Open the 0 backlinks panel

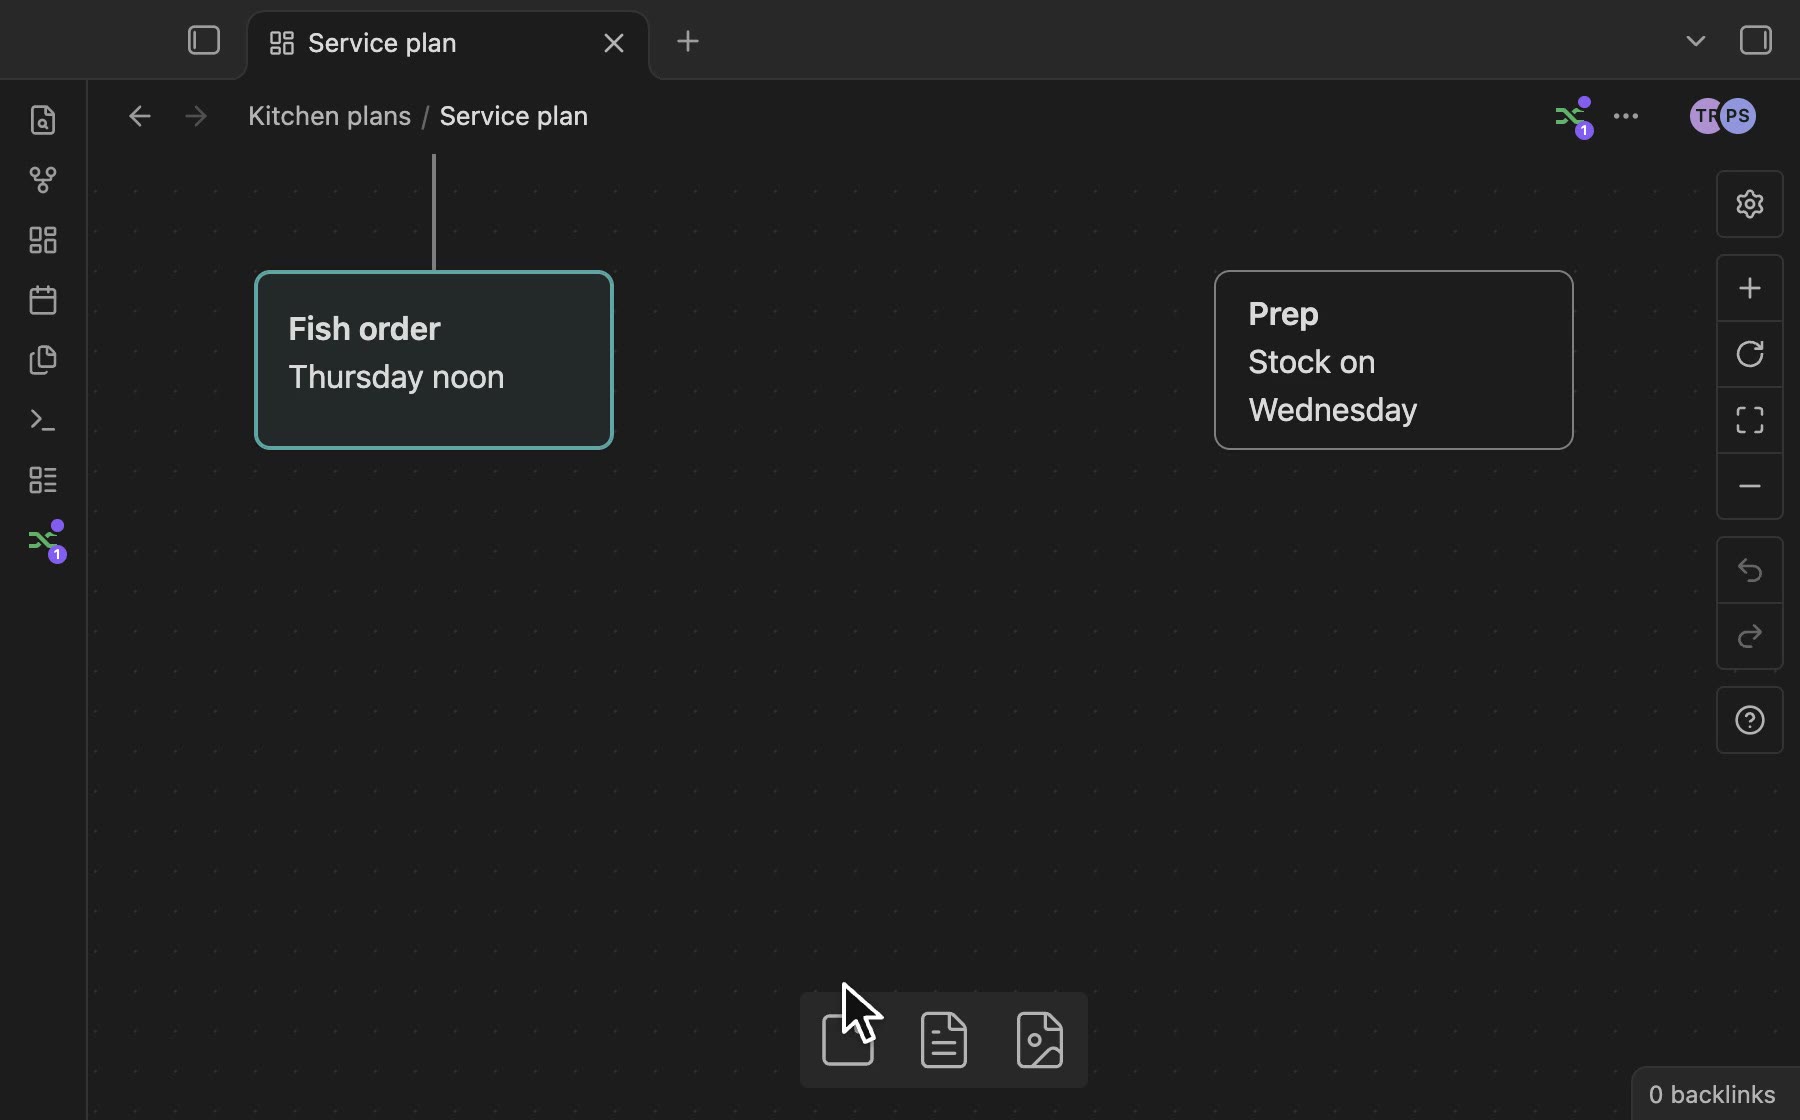click(1712, 1094)
